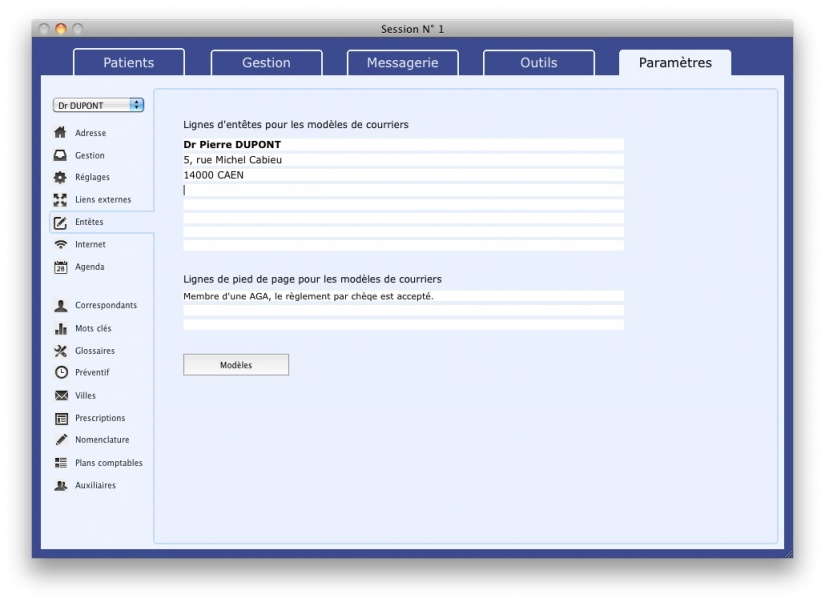Click the envelope icon beside Villes
825x602 pixels.
click(62, 395)
